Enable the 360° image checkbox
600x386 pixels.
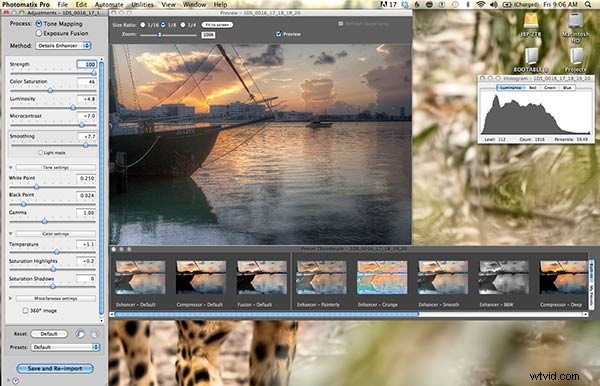(x=25, y=311)
